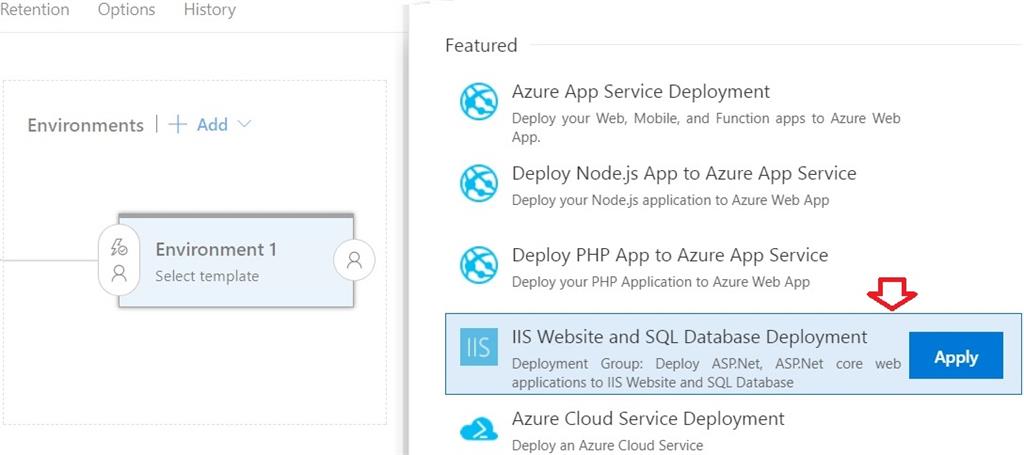Expand the Add environment dropdown chevron
This screenshot has width=1024, height=455.
244,125
